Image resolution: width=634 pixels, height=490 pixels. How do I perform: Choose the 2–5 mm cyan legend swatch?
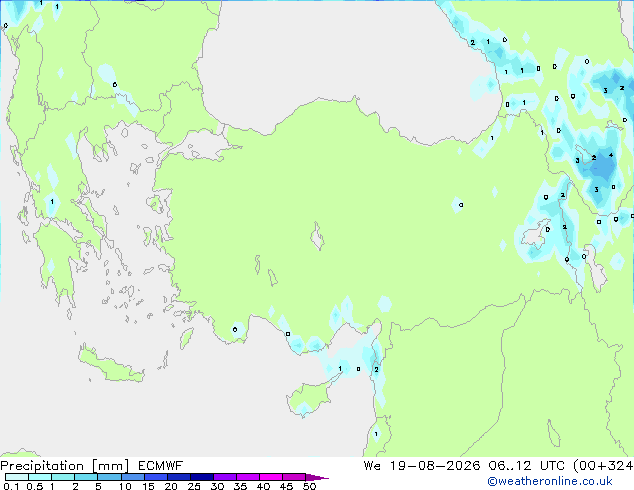tap(86, 477)
